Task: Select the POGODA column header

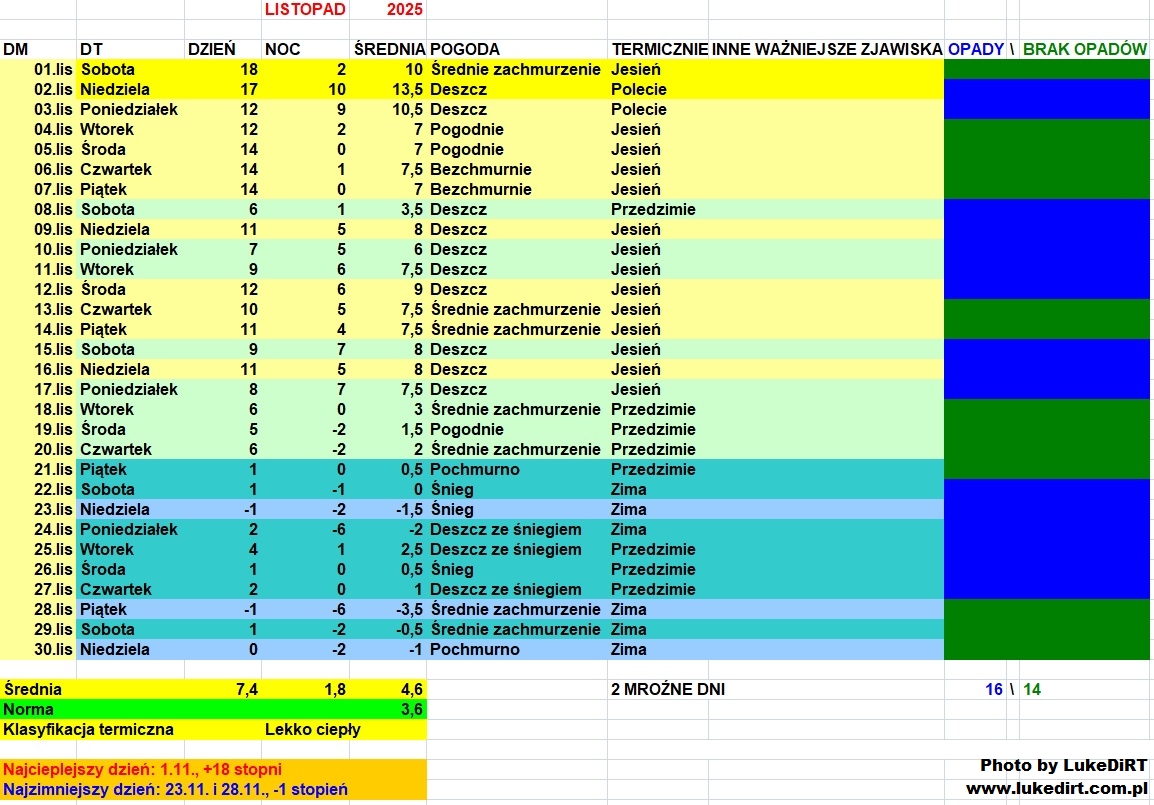Action: [465, 49]
